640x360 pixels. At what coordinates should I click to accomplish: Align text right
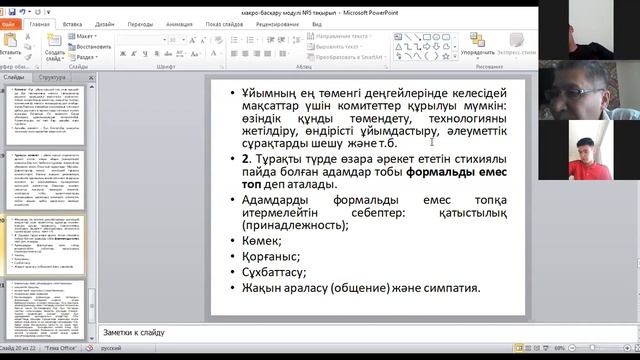click(256, 54)
